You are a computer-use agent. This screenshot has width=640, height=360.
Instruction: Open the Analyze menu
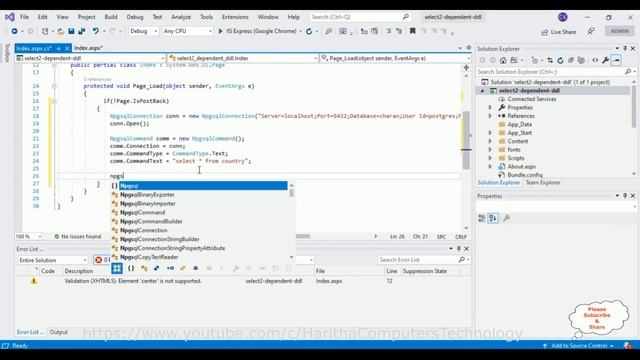click(x=181, y=17)
